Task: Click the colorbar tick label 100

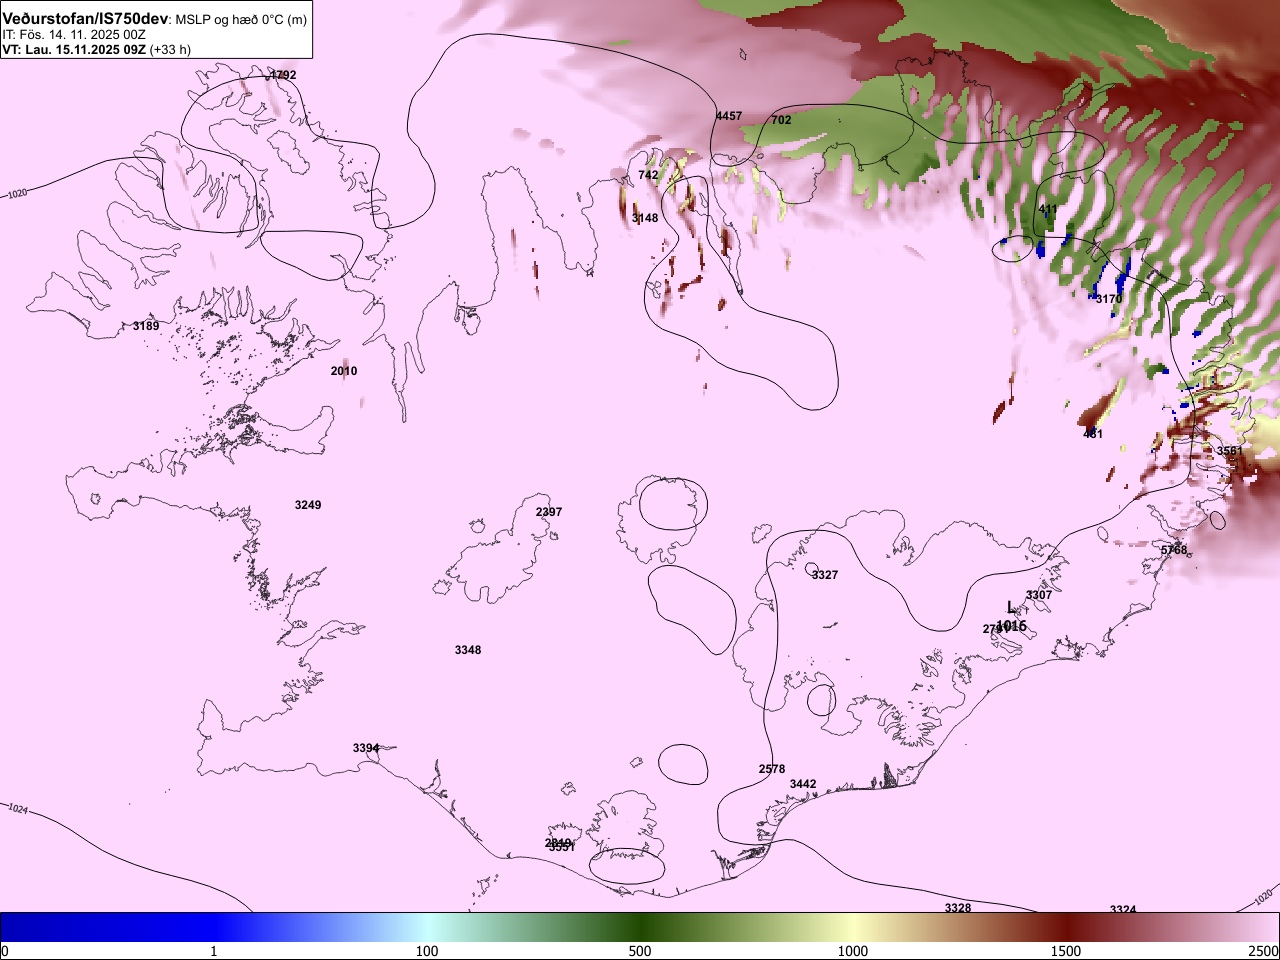Action: click(x=427, y=950)
